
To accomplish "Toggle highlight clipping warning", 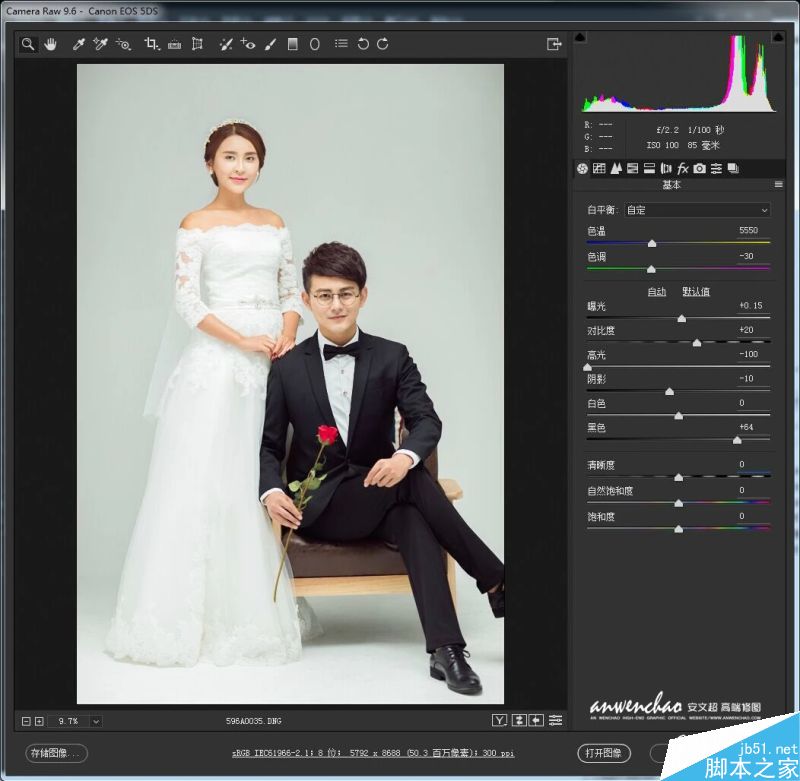I will (778, 37).
